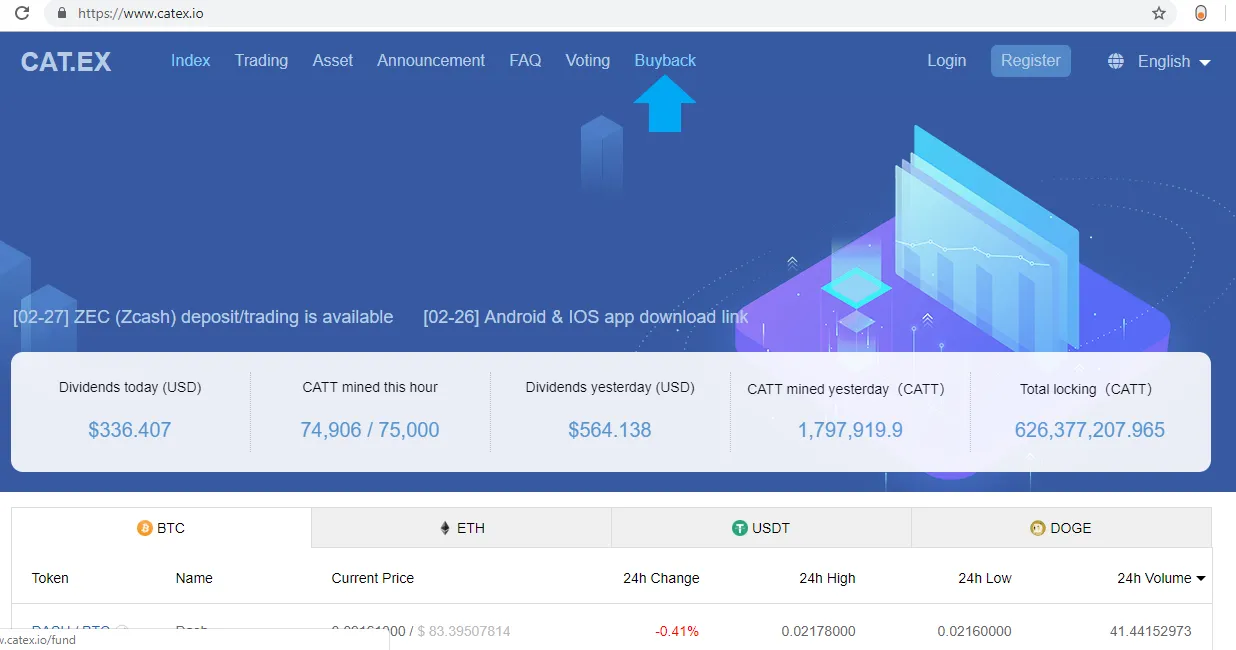Open the Announcement menu item

[431, 60]
